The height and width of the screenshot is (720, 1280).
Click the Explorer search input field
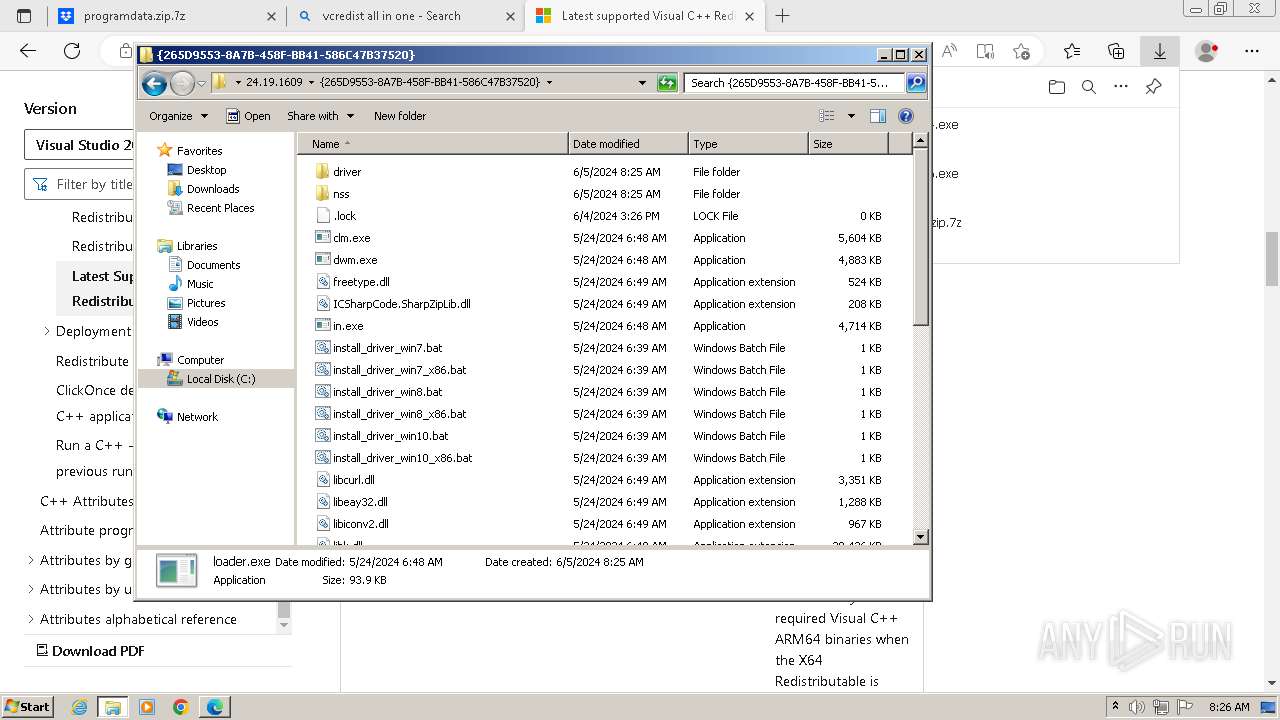click(794, 83)
